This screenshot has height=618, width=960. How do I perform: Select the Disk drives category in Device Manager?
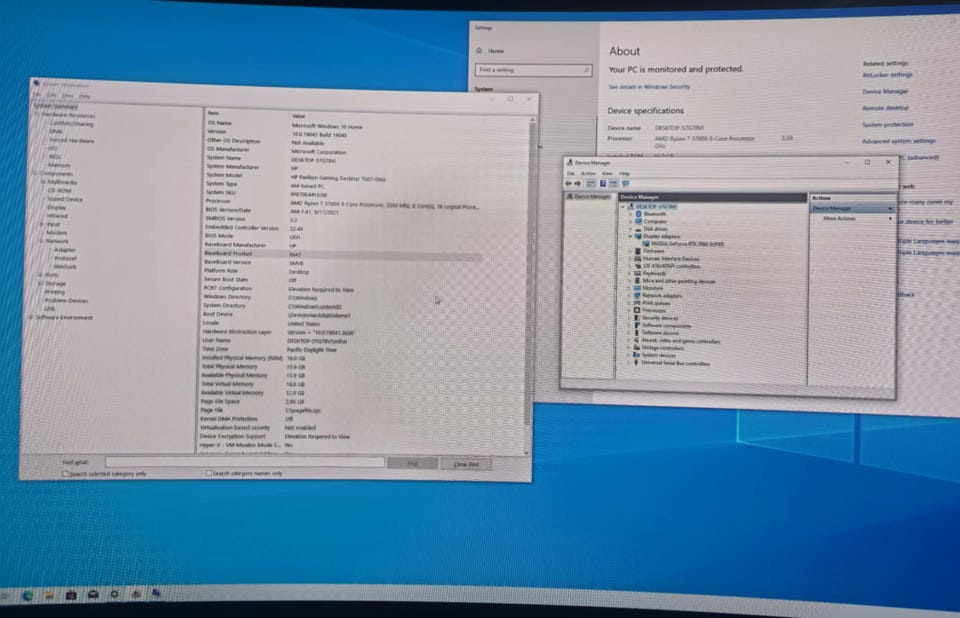point(655,228)
